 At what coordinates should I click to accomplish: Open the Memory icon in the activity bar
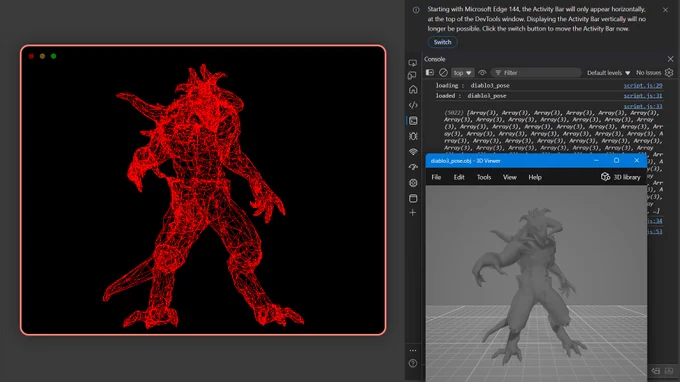[413, 183]
